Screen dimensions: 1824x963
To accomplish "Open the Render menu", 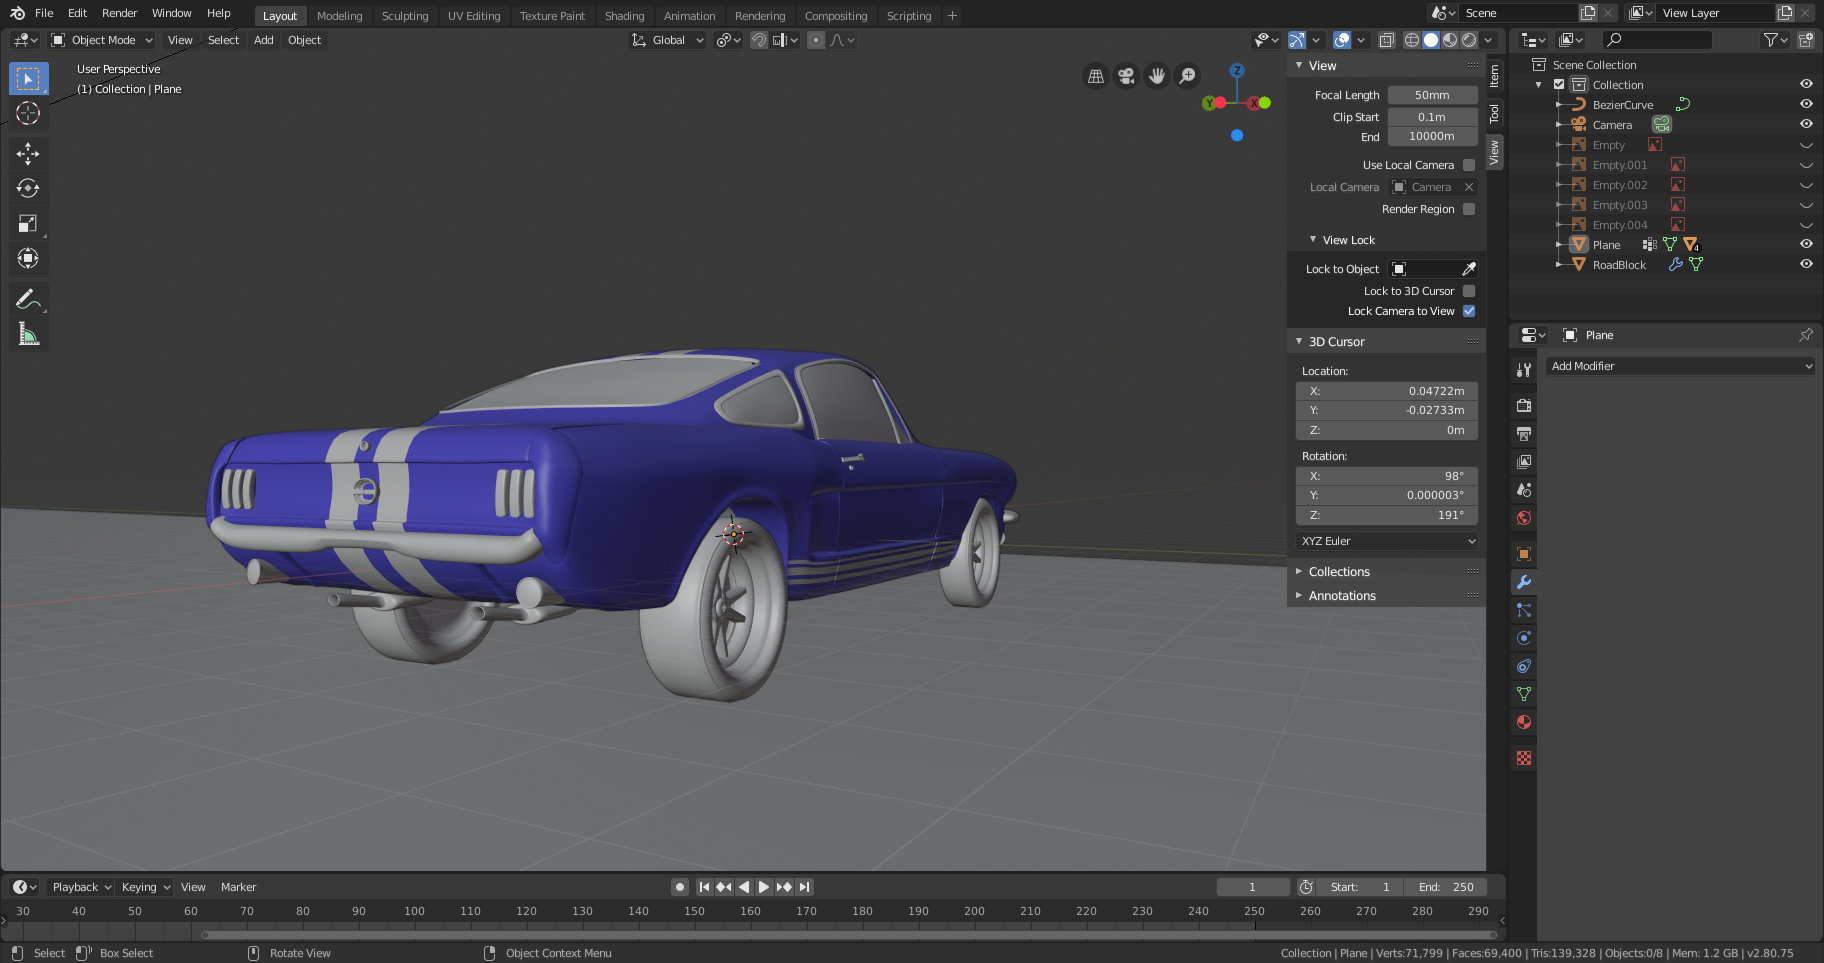I will tap(119, 13).
